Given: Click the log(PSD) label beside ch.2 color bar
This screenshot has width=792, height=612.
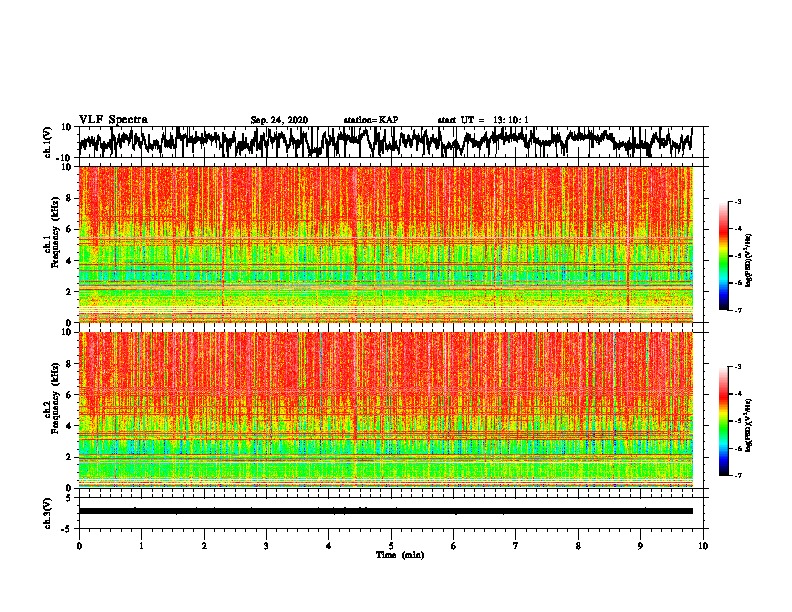Looking at the screenshot, I should coord(749,425).
